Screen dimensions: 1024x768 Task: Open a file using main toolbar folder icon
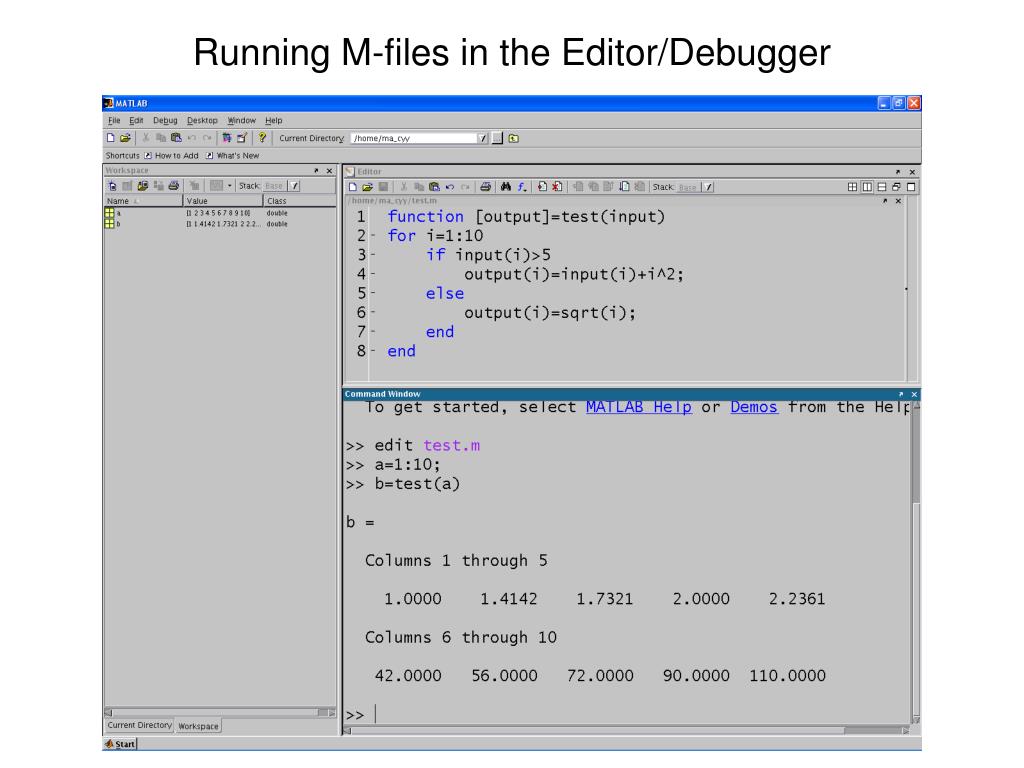click(x=125, y=138)
